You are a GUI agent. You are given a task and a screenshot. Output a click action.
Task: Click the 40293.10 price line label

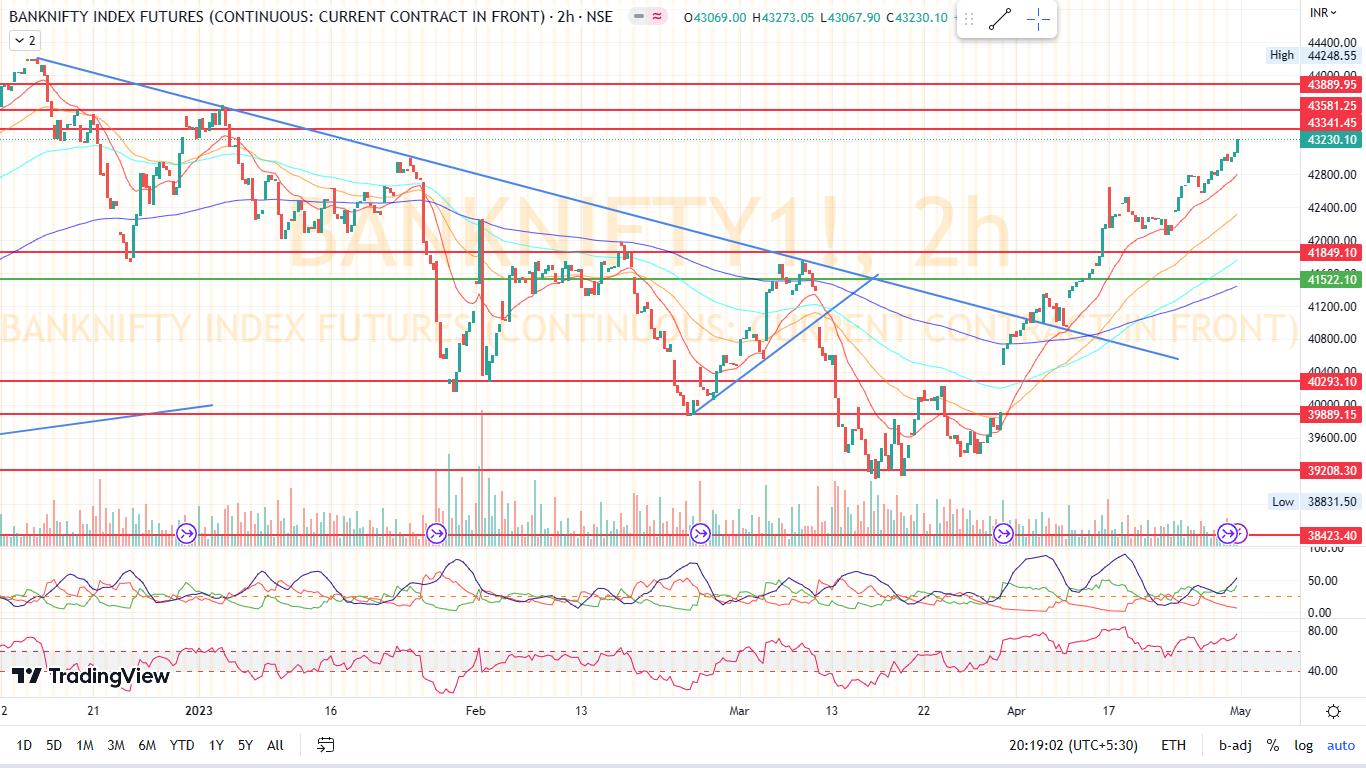1329,381
